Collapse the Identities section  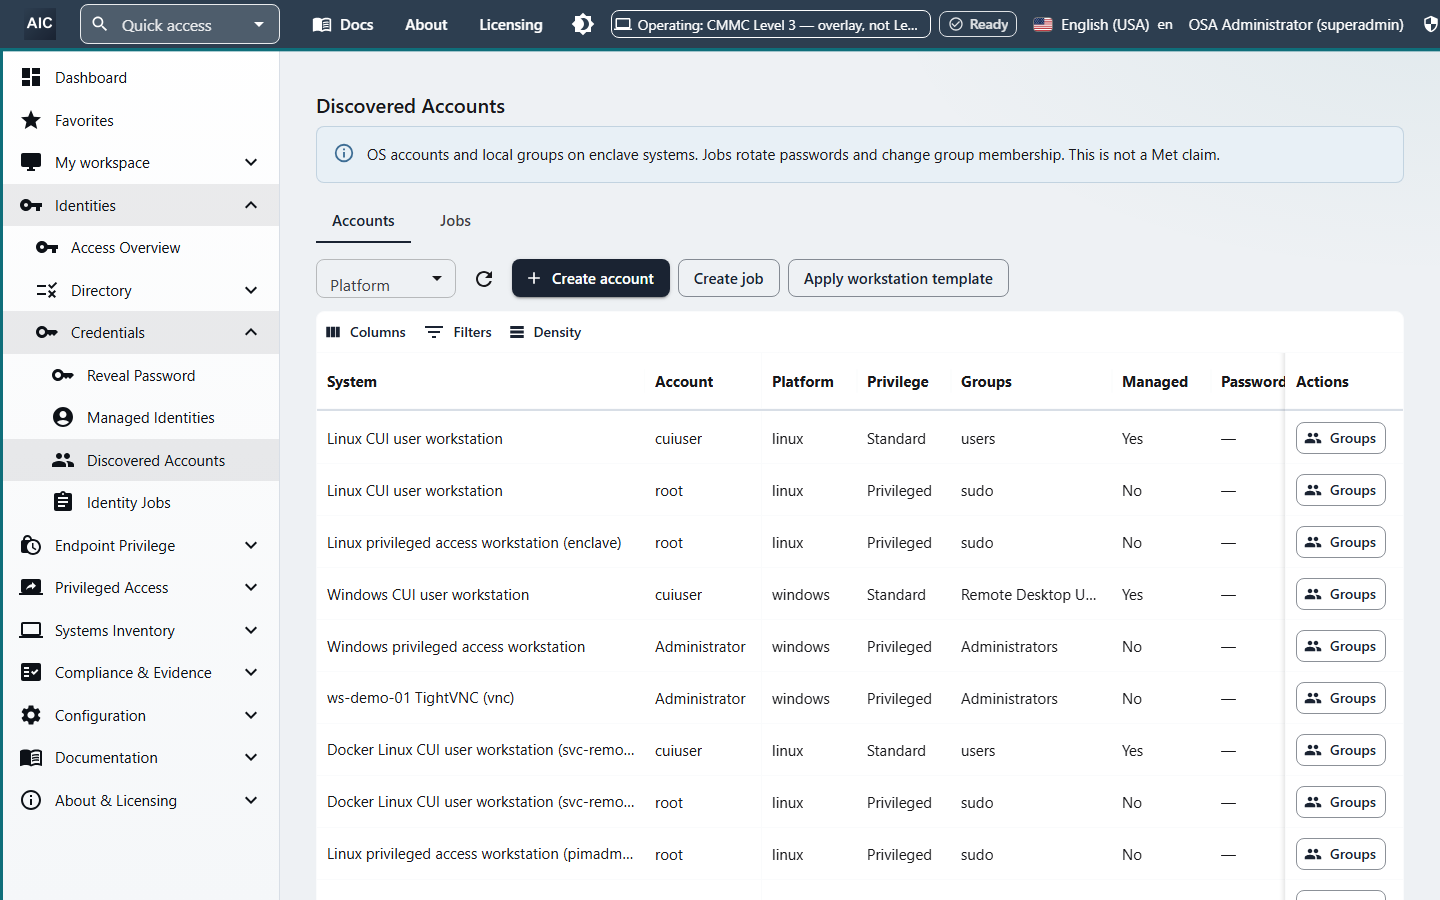coord(251,205)
